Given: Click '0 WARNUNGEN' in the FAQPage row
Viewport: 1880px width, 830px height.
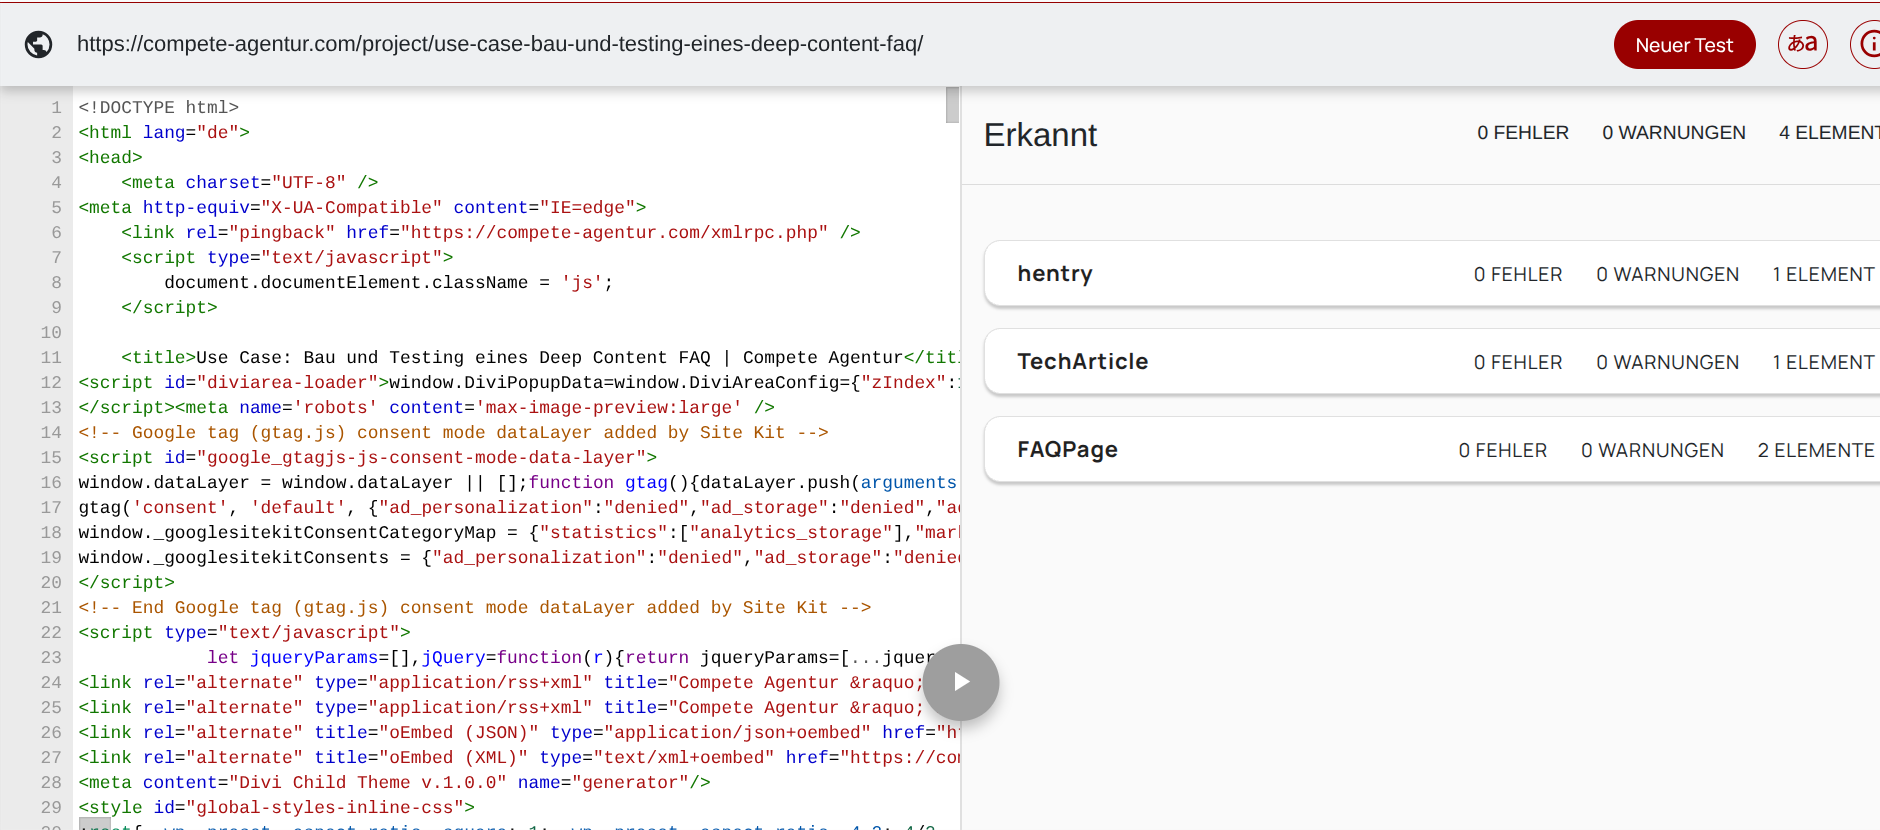Looking at the screenshot, I should 1653,451.
